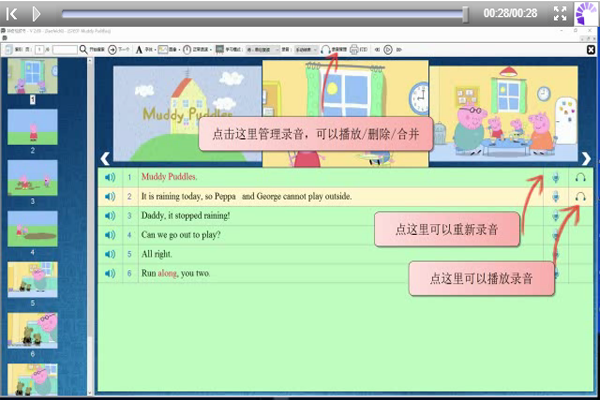Select sentence 'Can we go out to play?'

(181, 235)
